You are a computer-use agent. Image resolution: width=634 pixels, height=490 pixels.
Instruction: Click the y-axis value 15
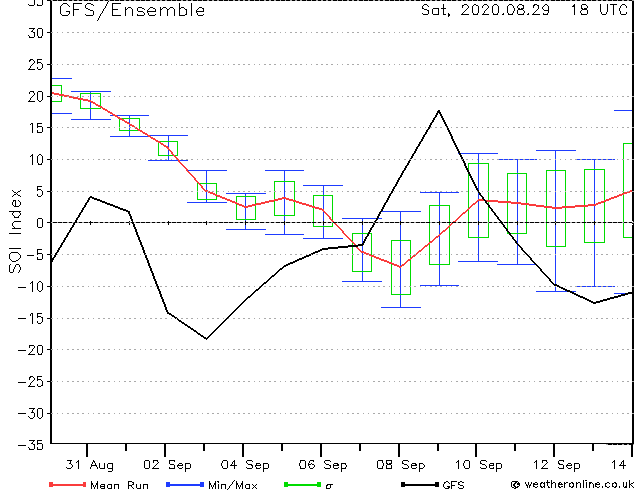(x=36, y=128)
